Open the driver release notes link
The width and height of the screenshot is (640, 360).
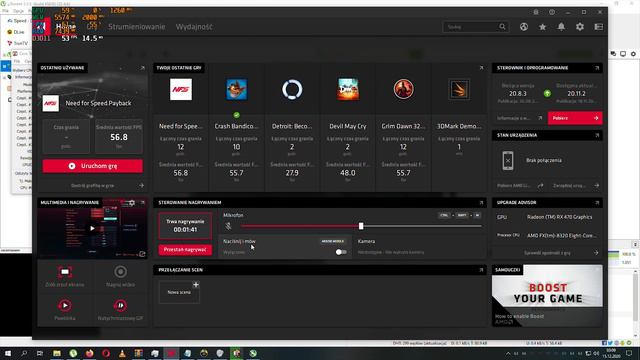[519, 118]
